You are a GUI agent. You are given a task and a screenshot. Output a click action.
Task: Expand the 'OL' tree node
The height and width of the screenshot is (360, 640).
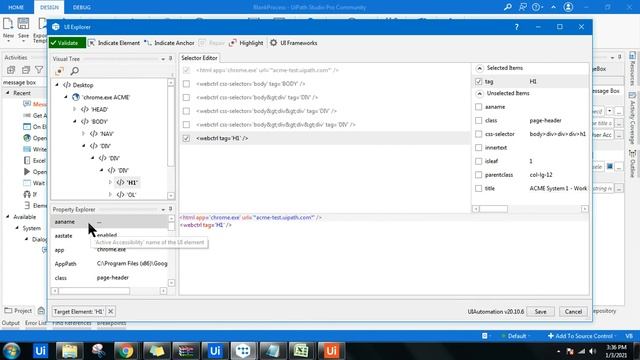click(x=110, y=195)
